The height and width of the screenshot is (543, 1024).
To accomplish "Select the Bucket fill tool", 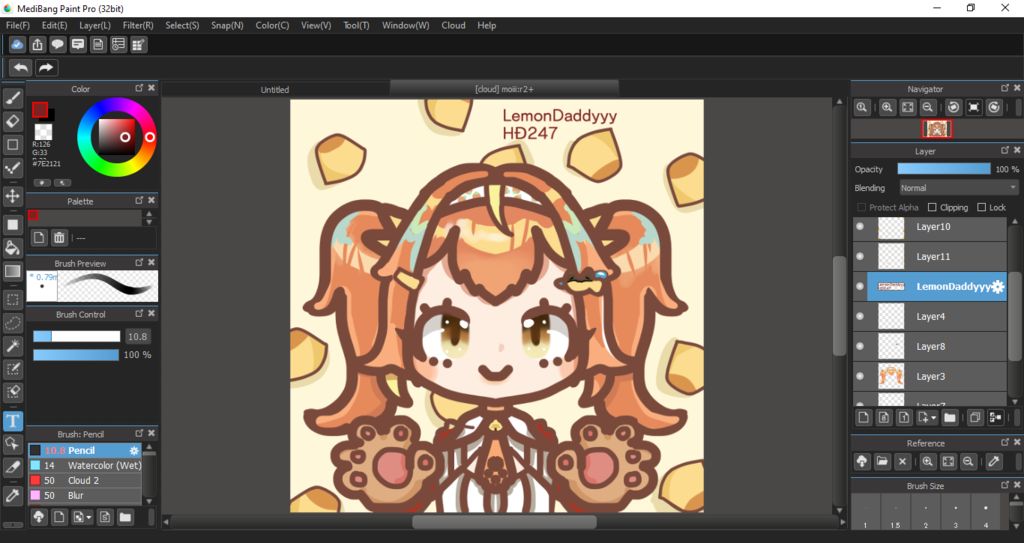I will coord(12,248).
